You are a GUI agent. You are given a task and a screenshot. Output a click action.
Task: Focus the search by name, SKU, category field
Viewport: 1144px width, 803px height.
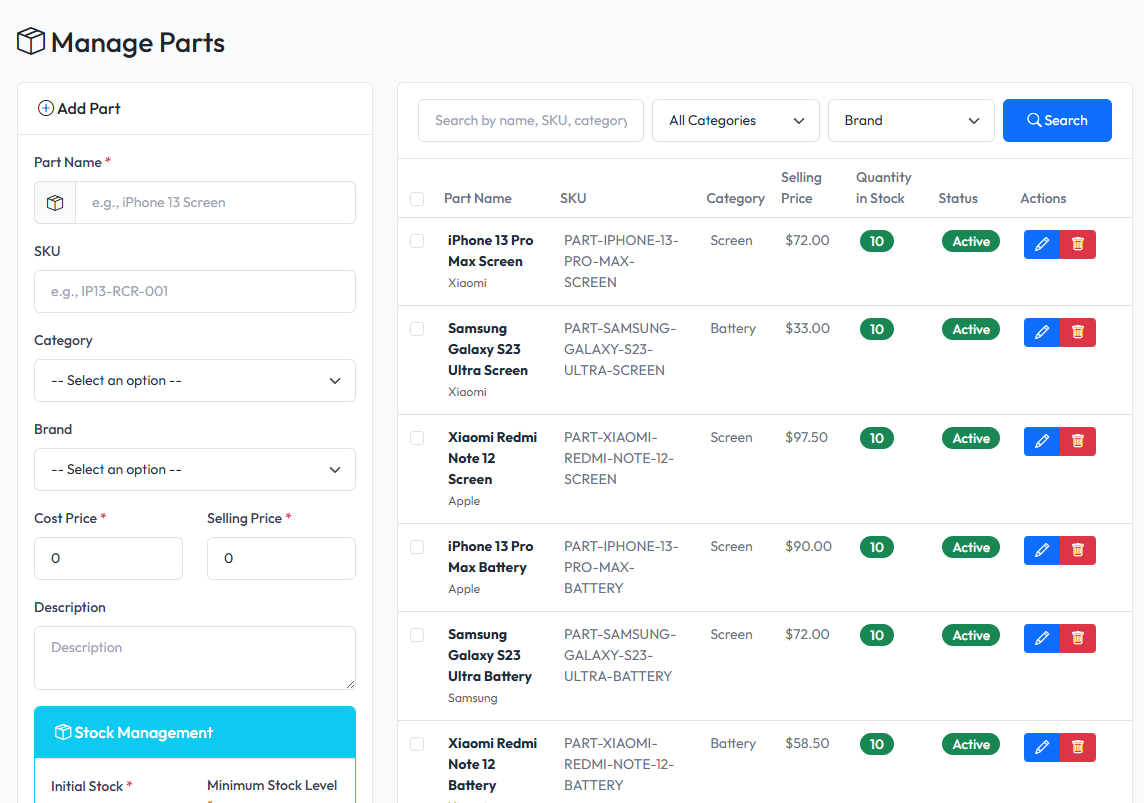click(530, 120)
